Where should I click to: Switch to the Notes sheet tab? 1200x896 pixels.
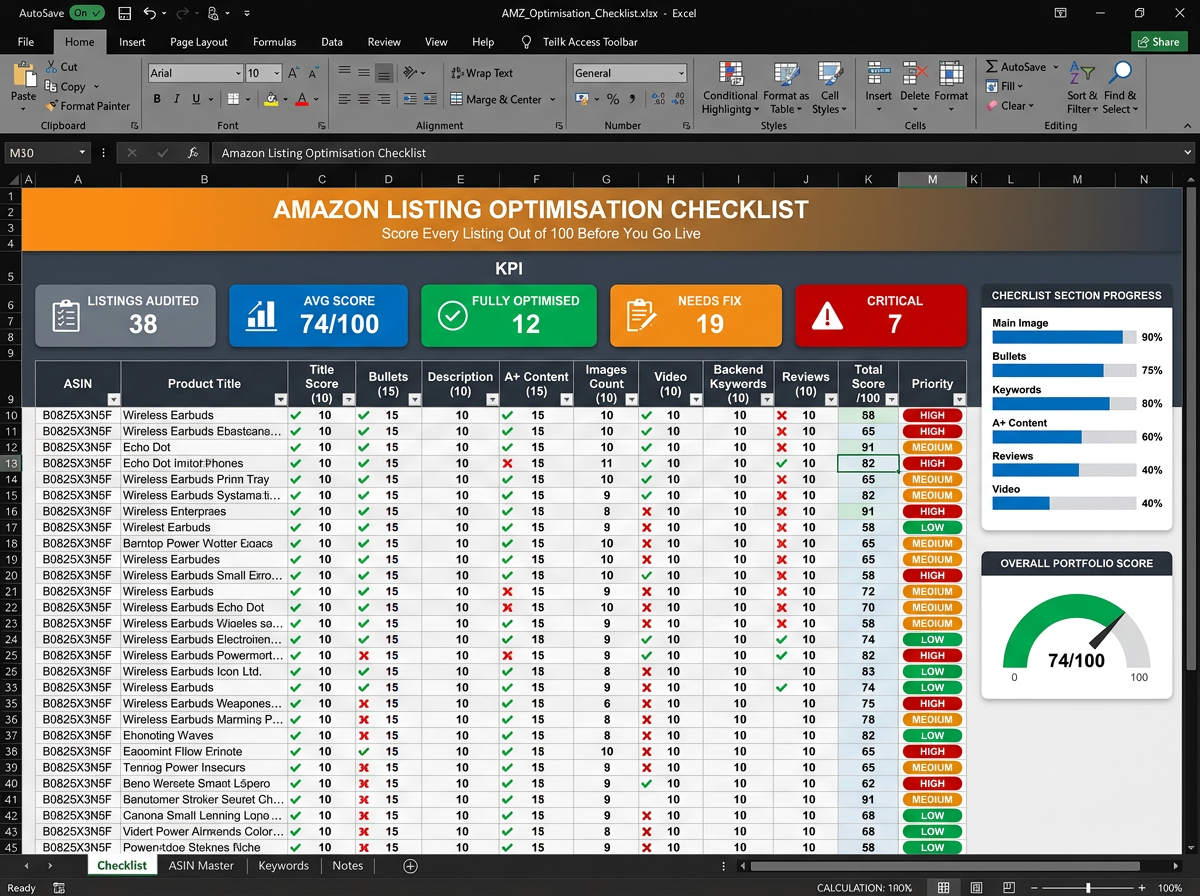tap(348, 866)
